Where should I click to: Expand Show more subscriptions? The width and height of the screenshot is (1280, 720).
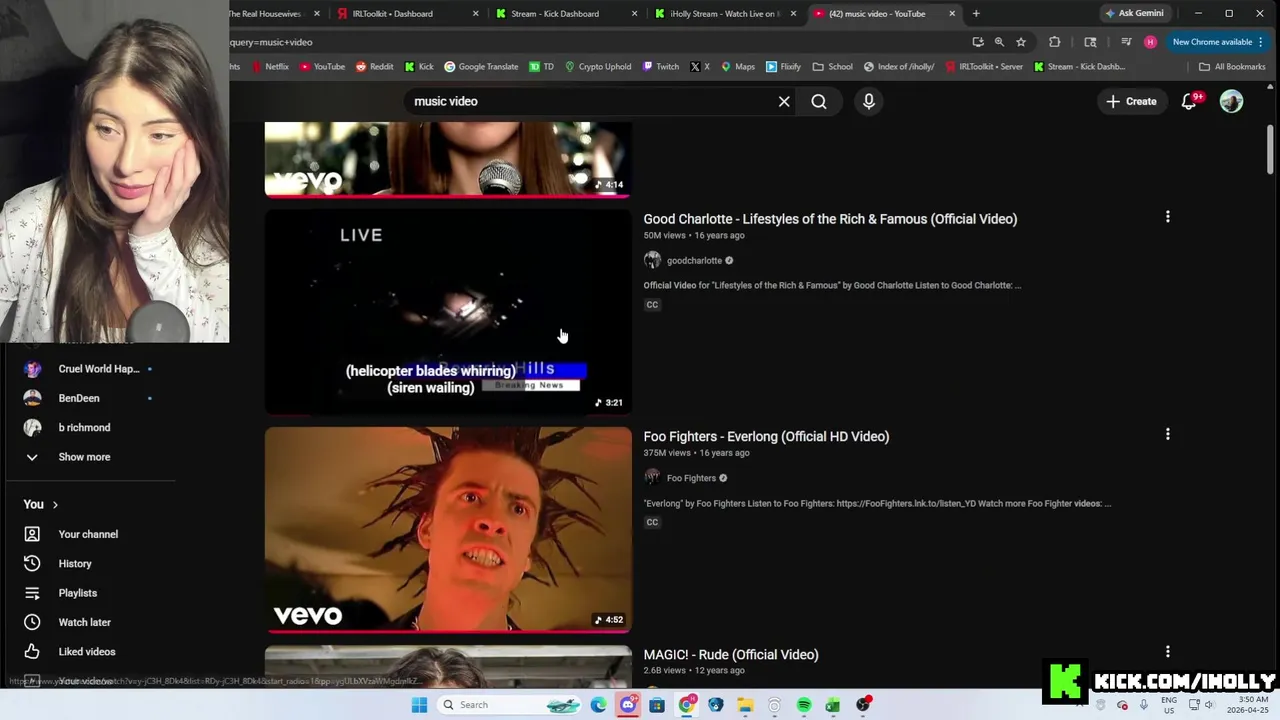(84, 457)
